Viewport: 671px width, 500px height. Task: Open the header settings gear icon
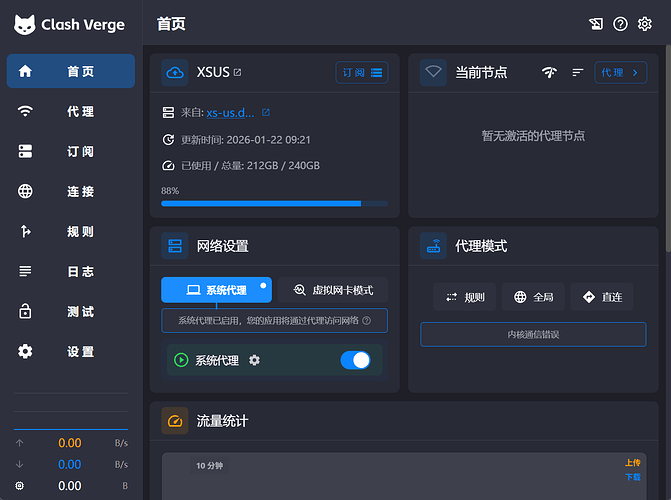tap(644, 24)
